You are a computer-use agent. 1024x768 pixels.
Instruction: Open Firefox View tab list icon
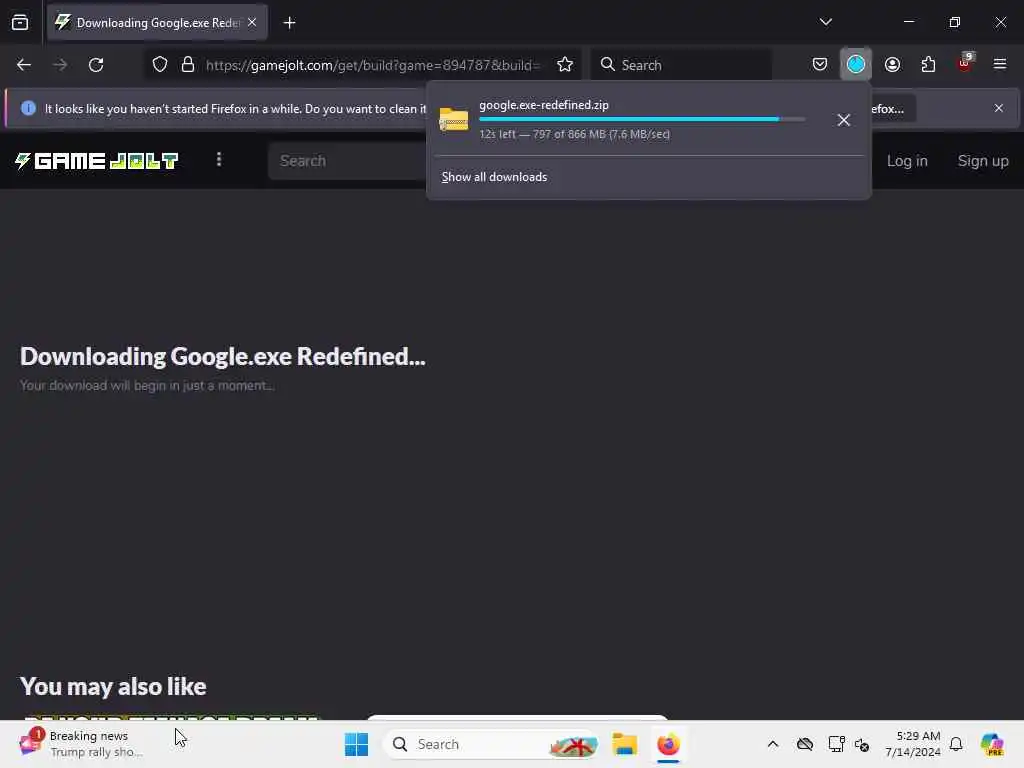pyautogui.click(x=20, y=22)
